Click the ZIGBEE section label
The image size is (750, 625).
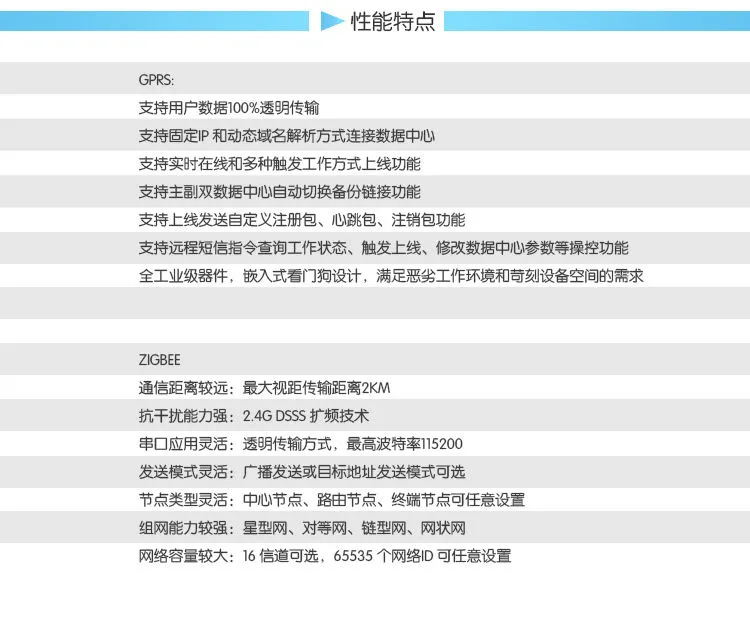click(x=159, y=360)
